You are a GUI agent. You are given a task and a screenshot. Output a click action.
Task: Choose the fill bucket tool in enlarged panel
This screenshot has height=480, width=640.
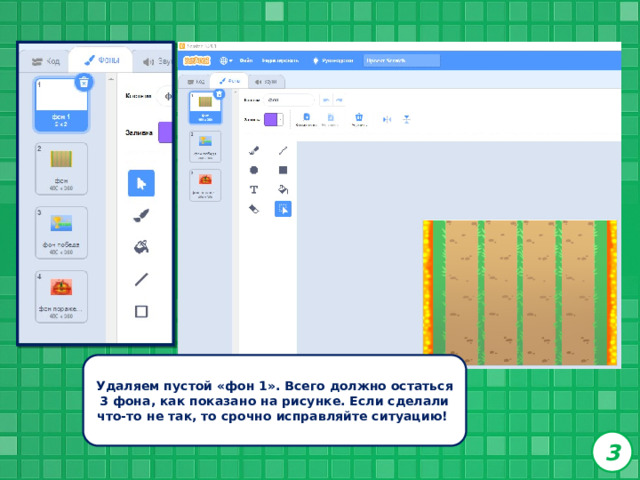[x=141, y=247]
